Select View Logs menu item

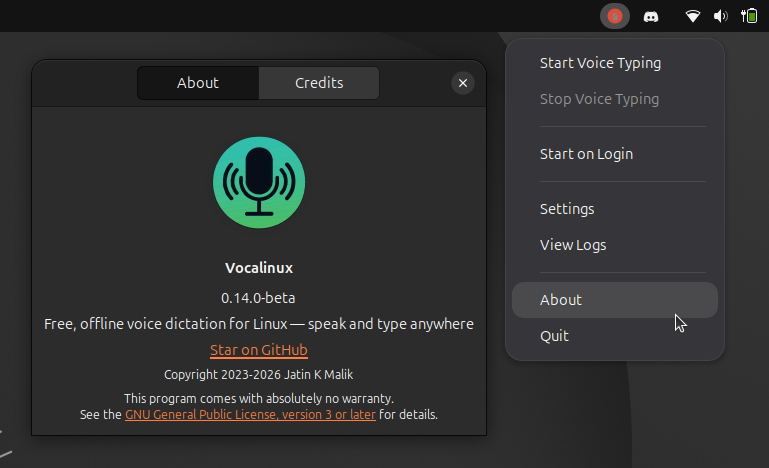click(x=615, y=245)
